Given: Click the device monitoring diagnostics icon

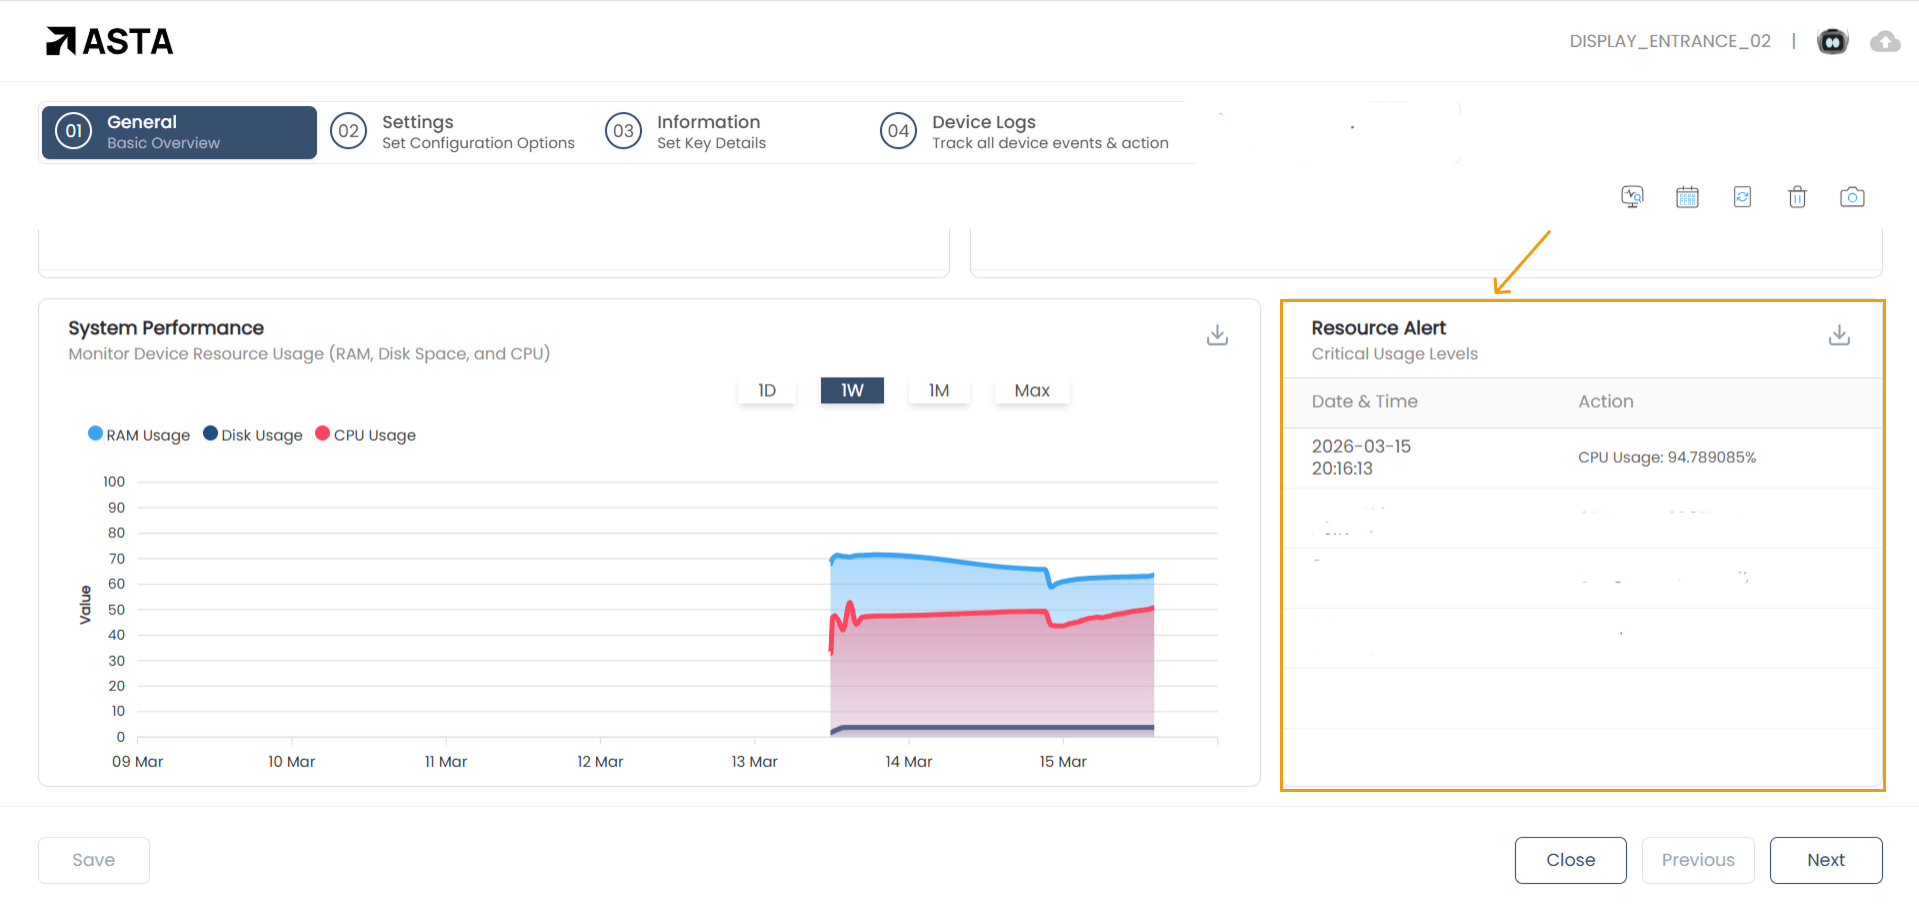Looking at the screenshot, I should [x=1632, y=197].
